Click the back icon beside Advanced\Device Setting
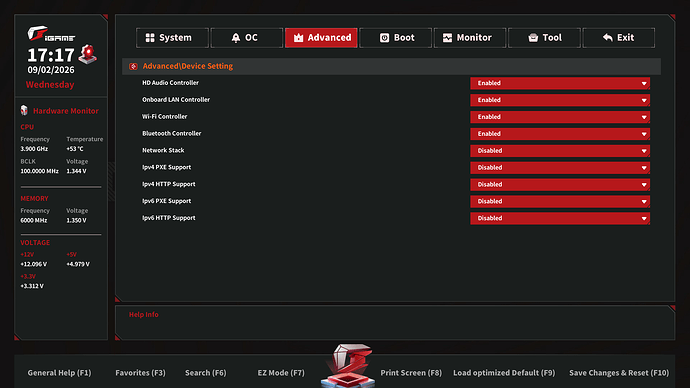The image size is (690, 388). tap(133, 66)
